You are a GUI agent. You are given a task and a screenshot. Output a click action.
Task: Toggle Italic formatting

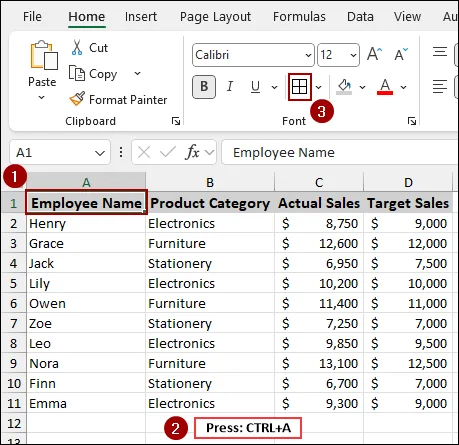click(229, 87)
